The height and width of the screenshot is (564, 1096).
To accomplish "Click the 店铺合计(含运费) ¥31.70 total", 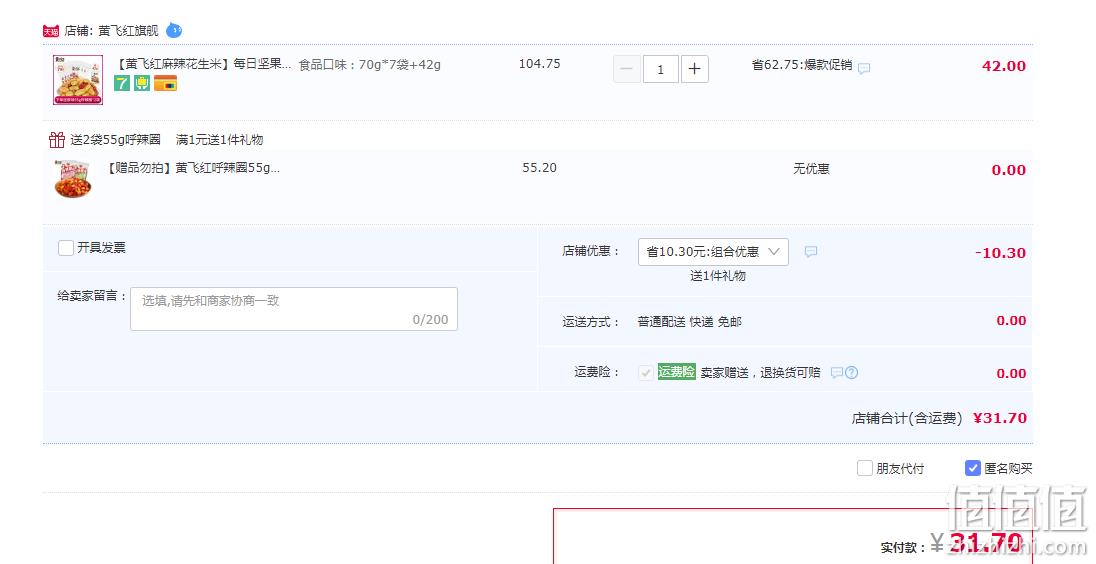I will [x=939, y=418].
